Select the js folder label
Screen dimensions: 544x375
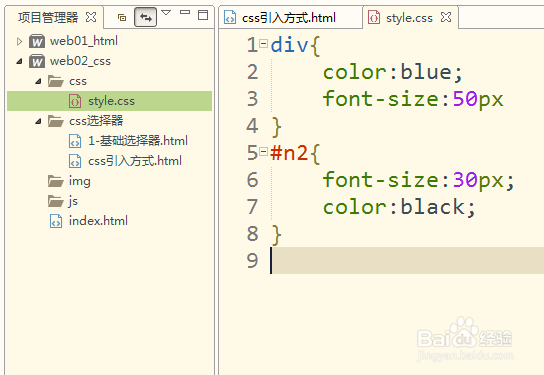click(x=73, y=201)
